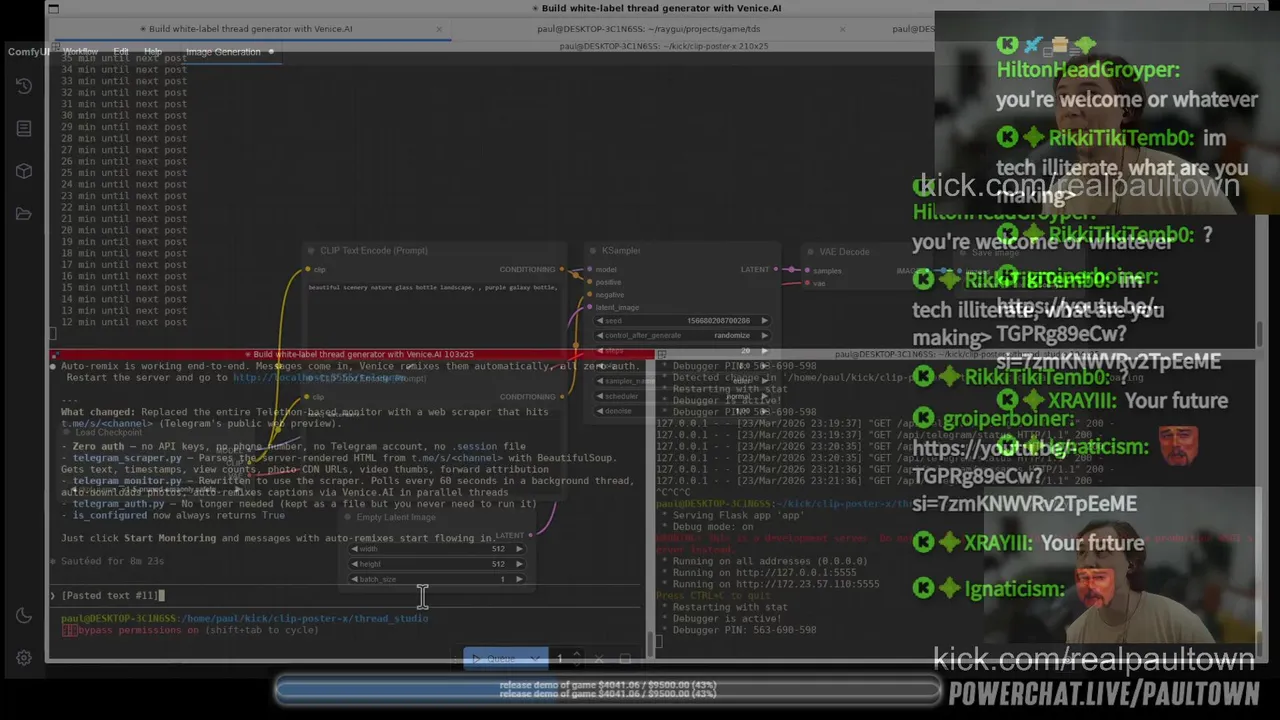Collapse the VAE Decode node via its dot
This screenshot has width=1280, height=720.
[810, 252]
